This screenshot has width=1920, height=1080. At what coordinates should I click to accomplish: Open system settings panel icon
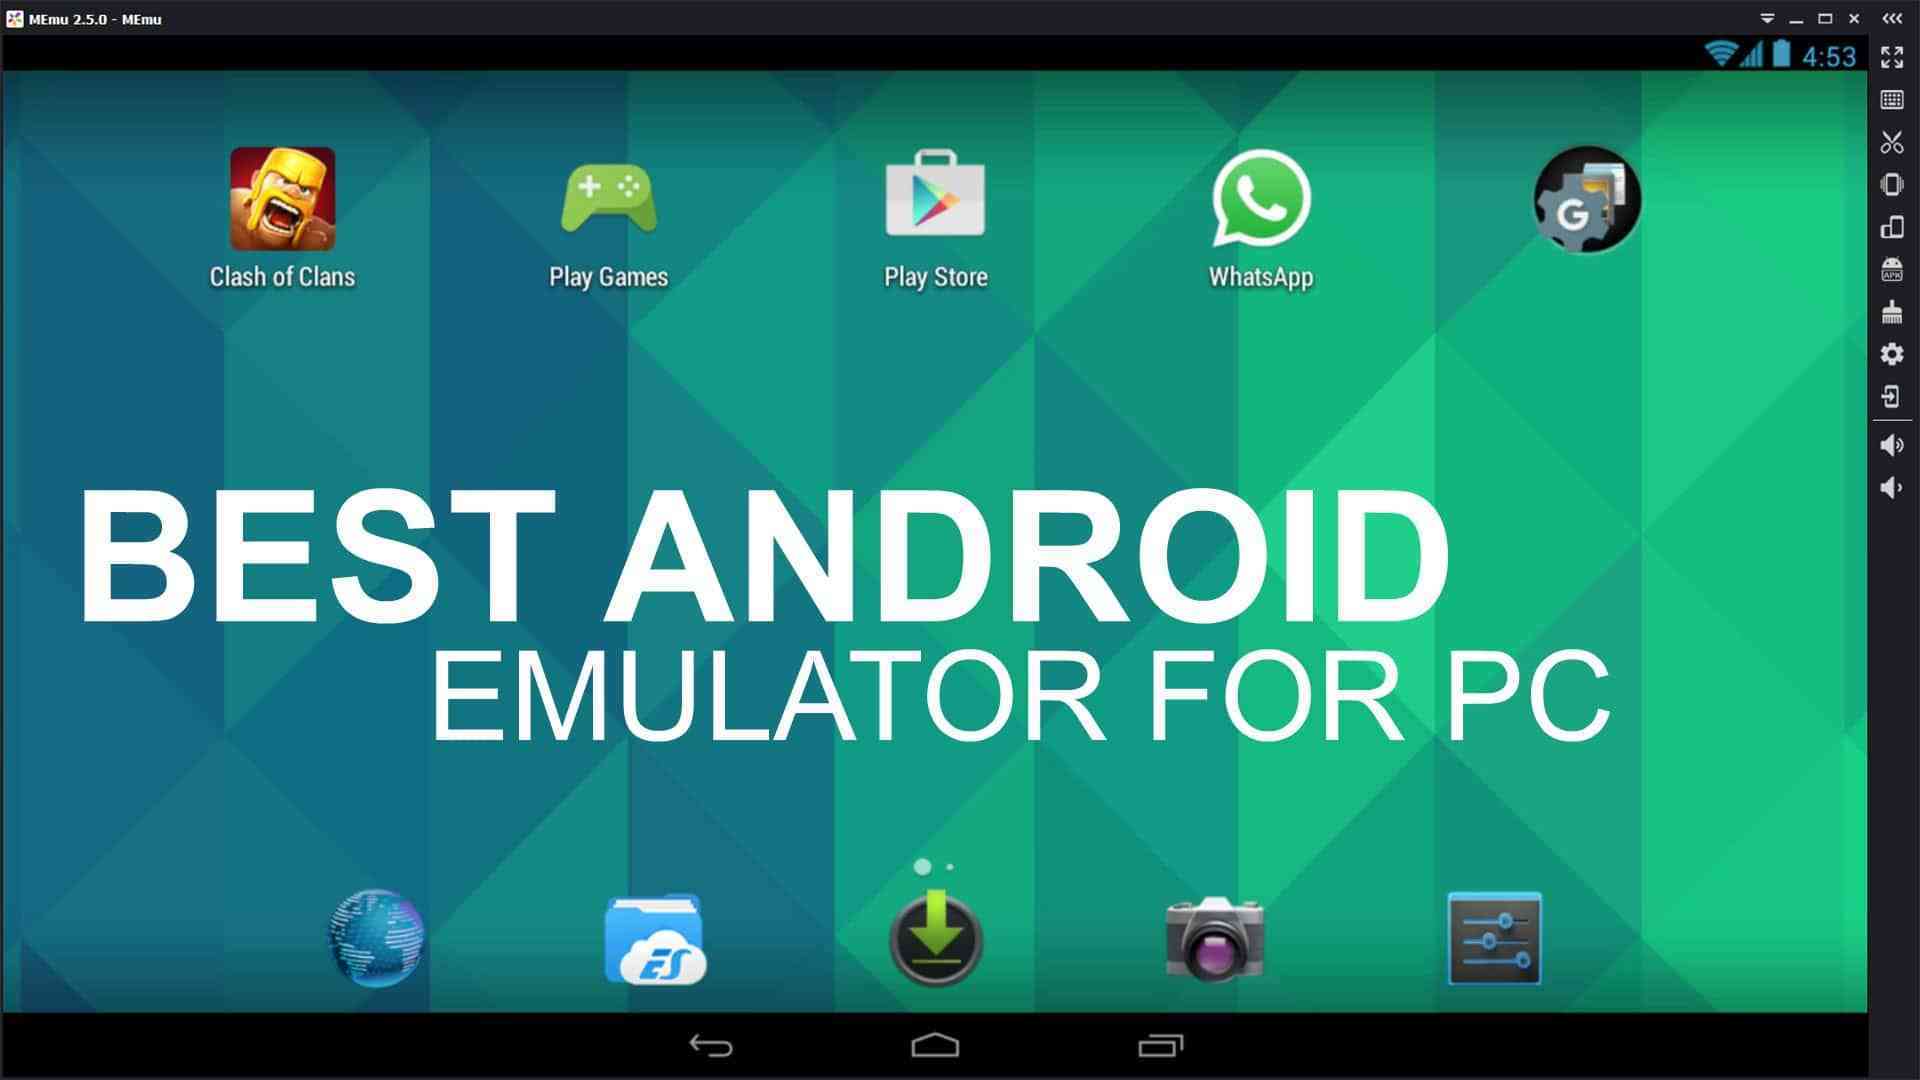pos(1894,352)
